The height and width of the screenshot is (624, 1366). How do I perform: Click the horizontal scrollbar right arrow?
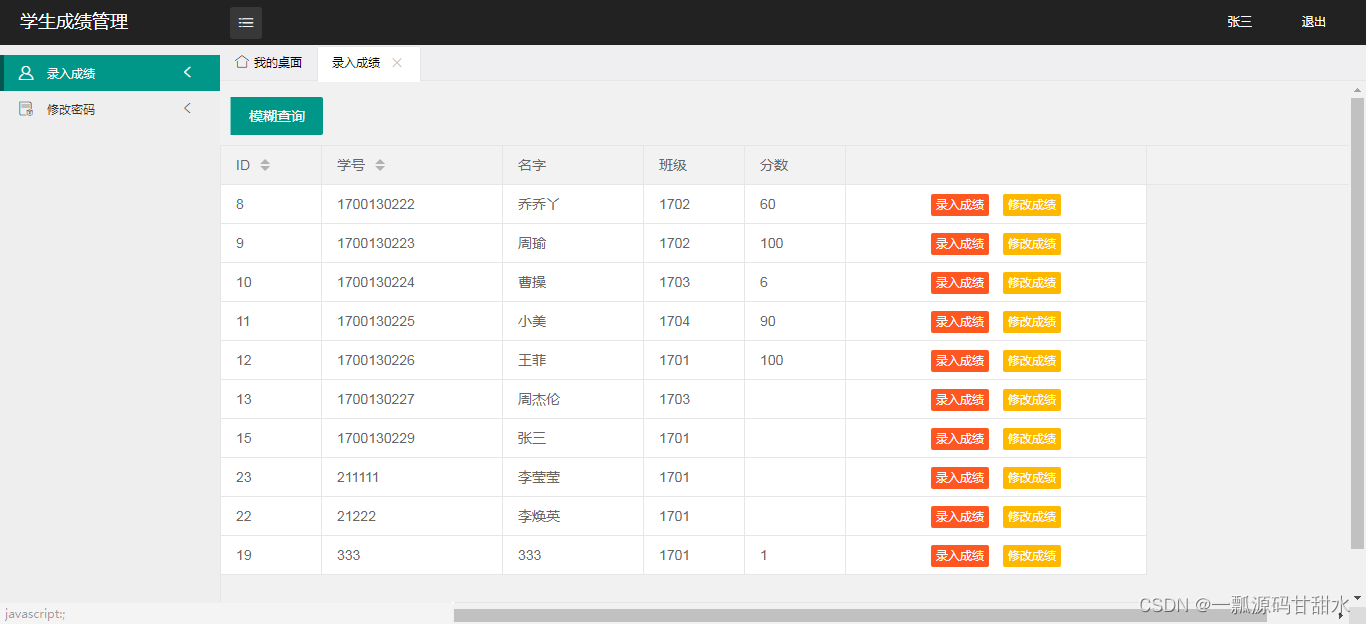[1341, 616]
